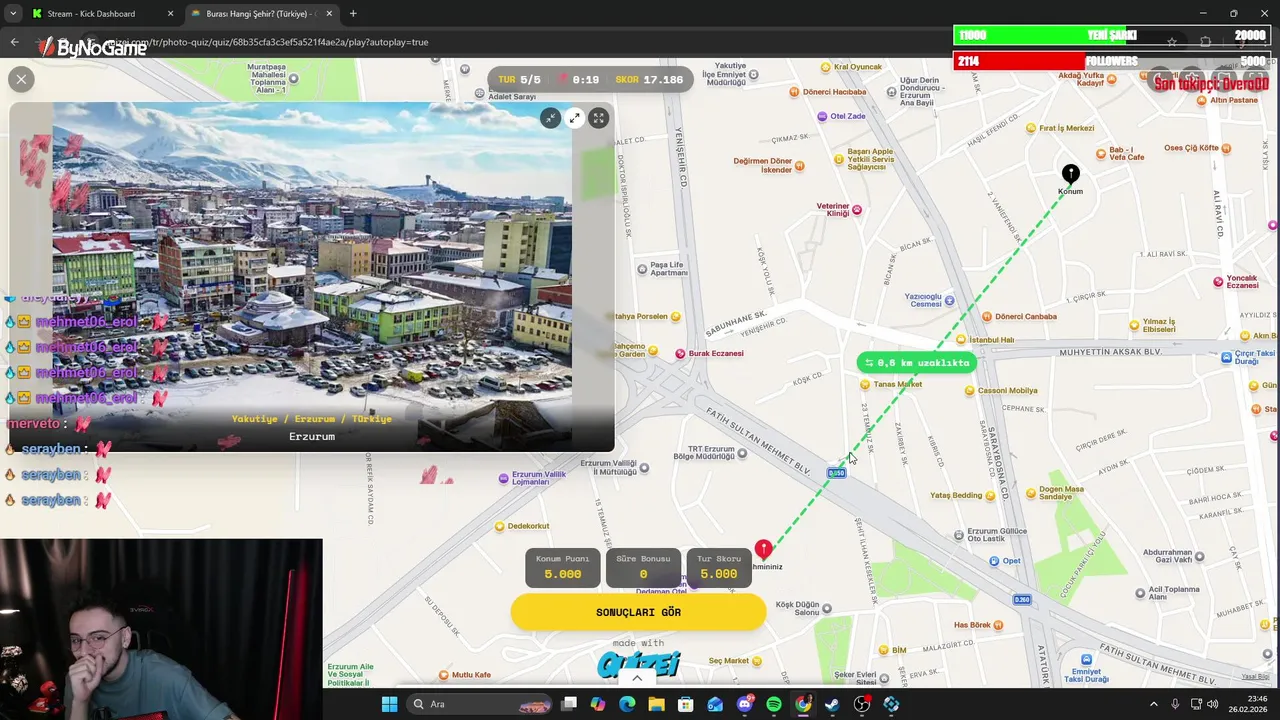Click the Dönerci Canbaba map marker

pos(988,317)
